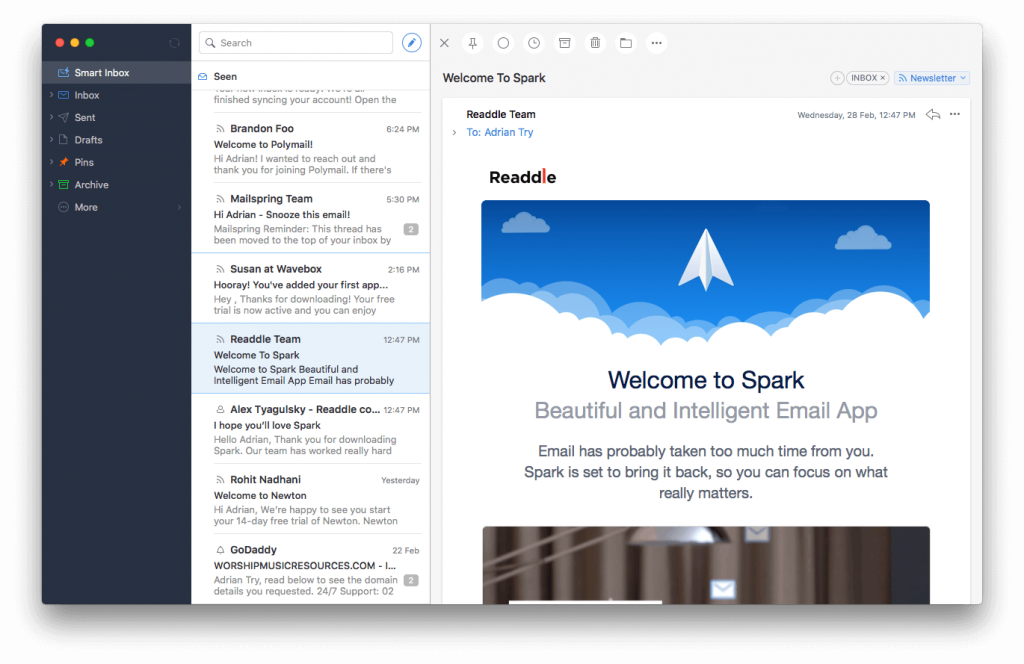Click the reply arrow icon in email header
Image resolution: width=1024 pixels, height=664 pixels.
click(x=932, y=115)
